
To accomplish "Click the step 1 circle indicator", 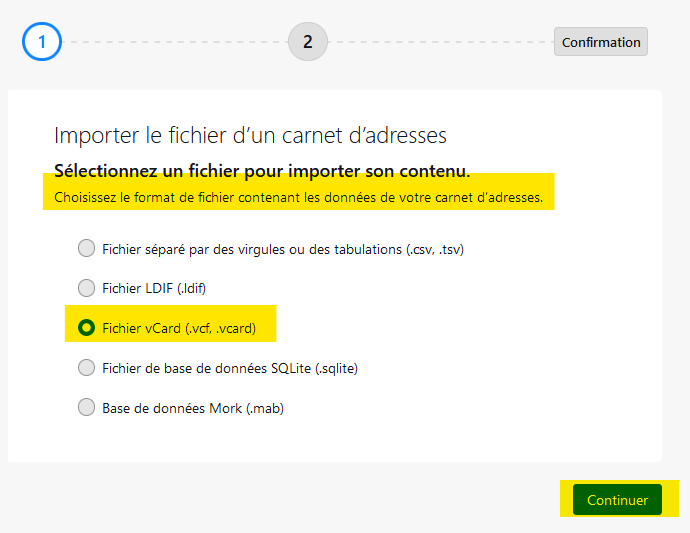I will click(41, 42).
